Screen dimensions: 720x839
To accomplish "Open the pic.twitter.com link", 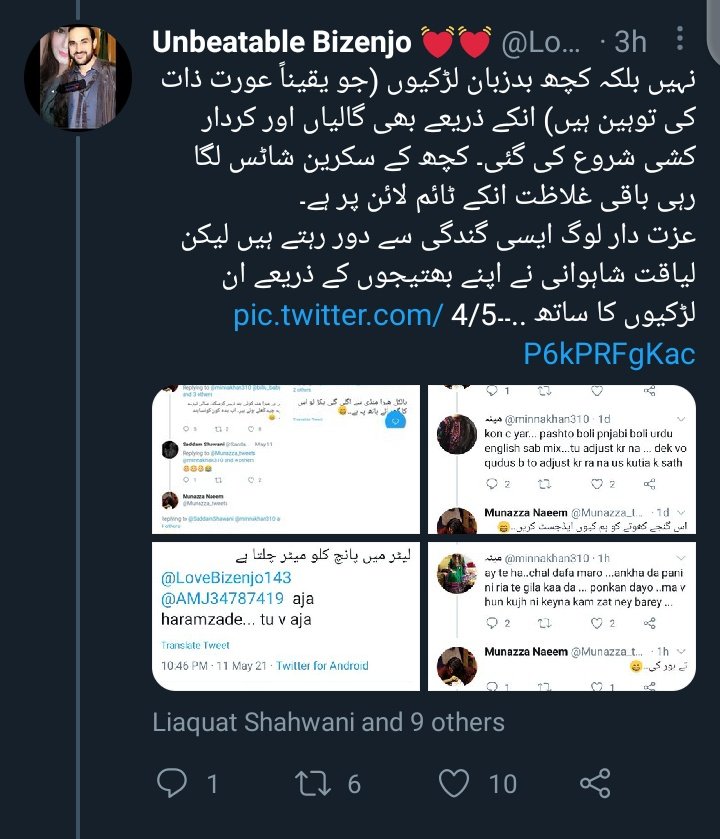I will [338, 315].
